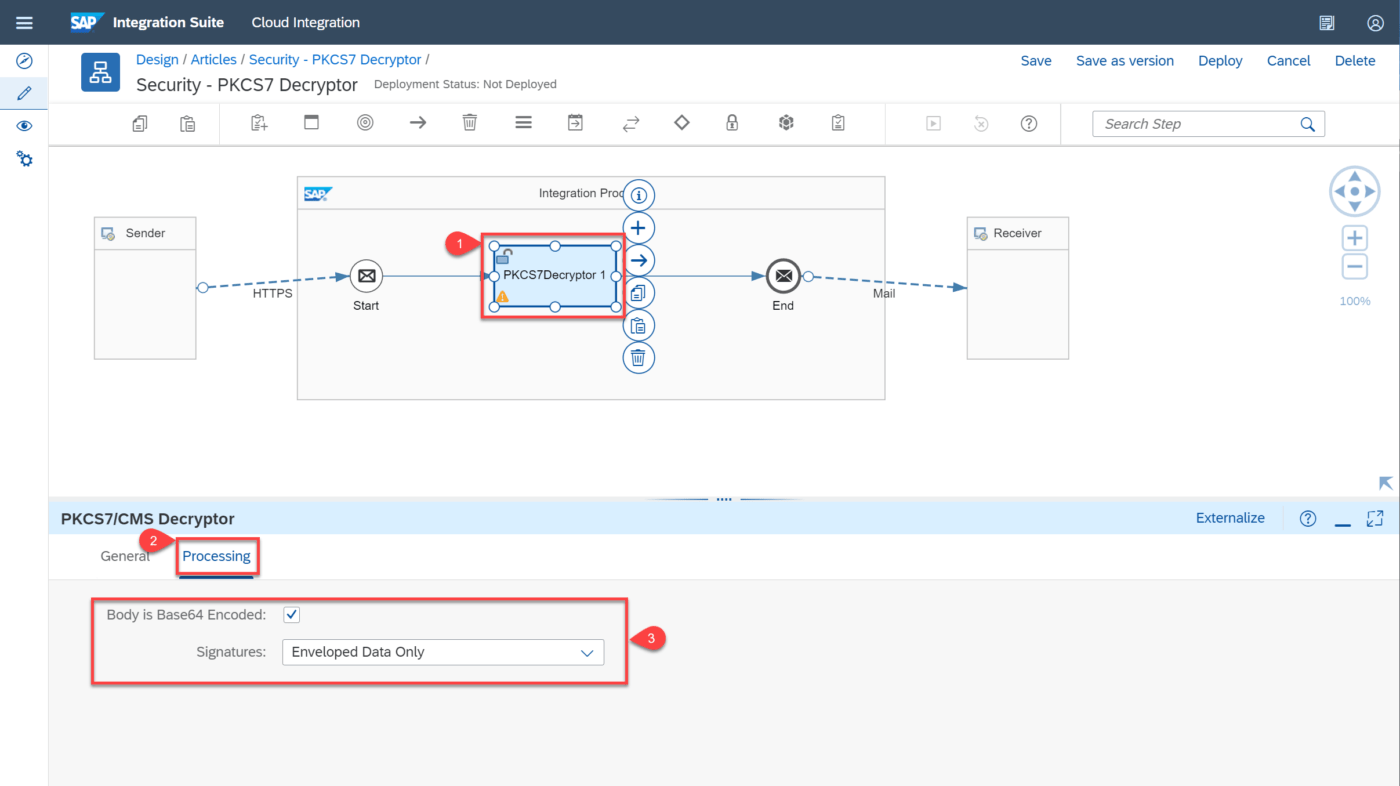This screenshot has height=786, width=1400.
Task: Open the Monitor eye icon in sidebar
Action: [x=25, y=126]
